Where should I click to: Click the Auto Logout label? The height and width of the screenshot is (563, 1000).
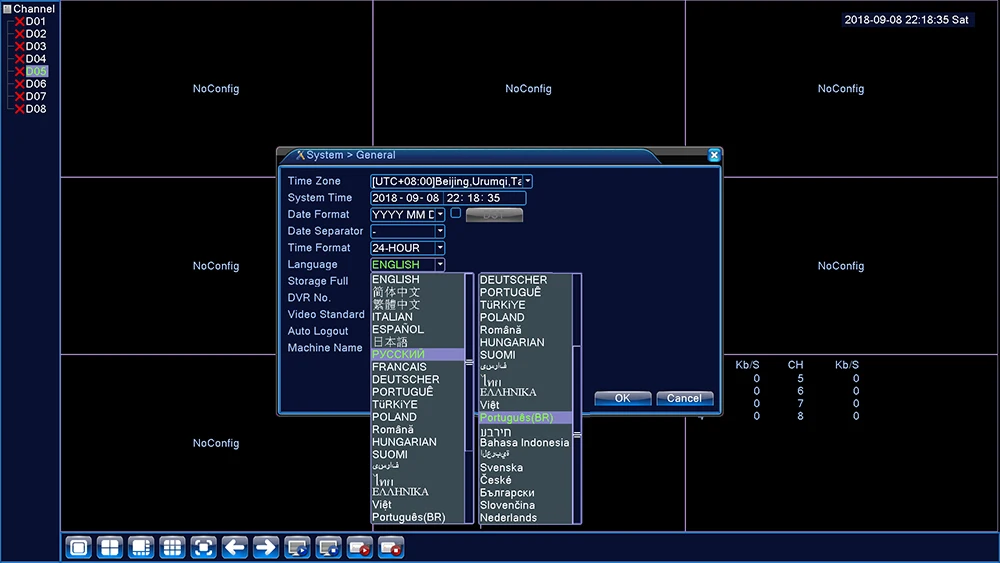318,331
